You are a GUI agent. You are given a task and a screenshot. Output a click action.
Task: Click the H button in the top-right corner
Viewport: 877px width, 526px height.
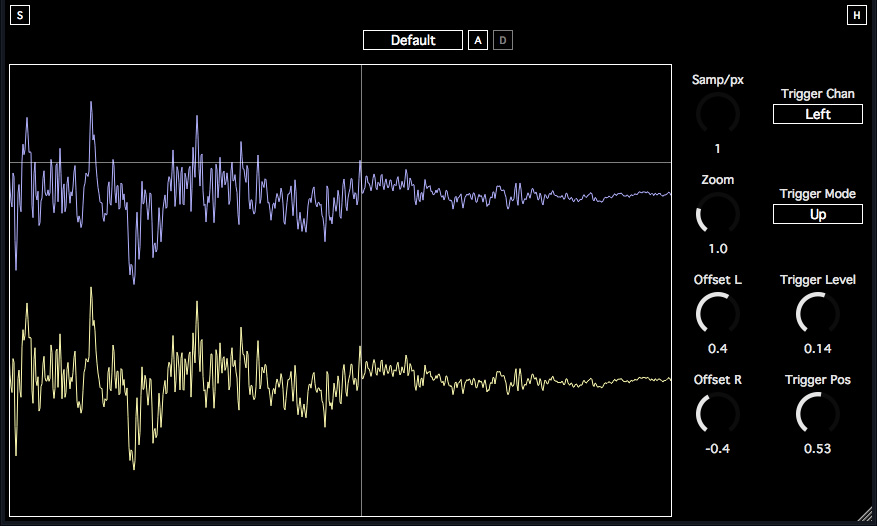tap(856, 15)
